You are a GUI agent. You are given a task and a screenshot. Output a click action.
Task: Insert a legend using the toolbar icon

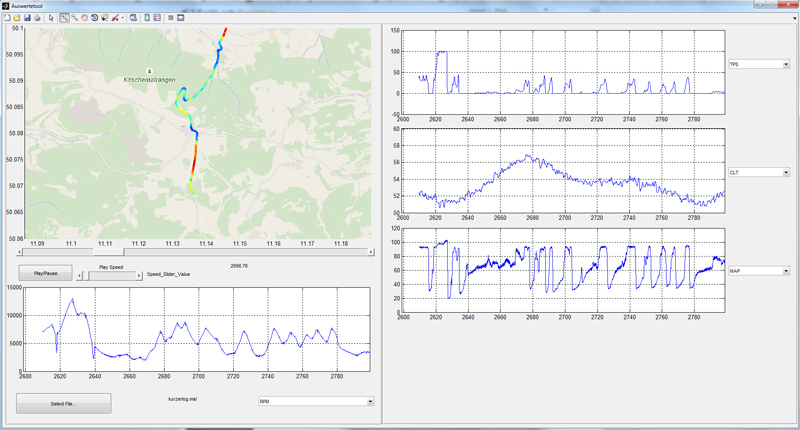click(159, 18)
